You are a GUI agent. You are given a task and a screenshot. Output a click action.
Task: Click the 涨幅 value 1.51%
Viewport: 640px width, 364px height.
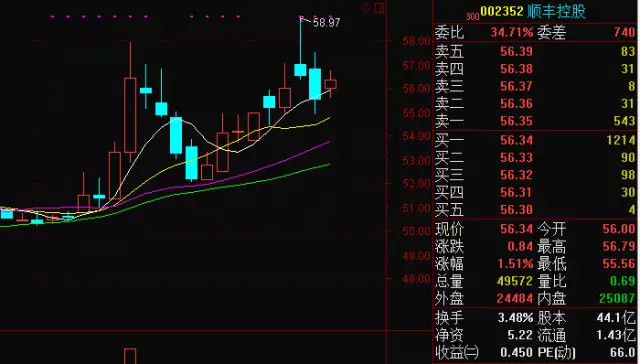[515, 264]
